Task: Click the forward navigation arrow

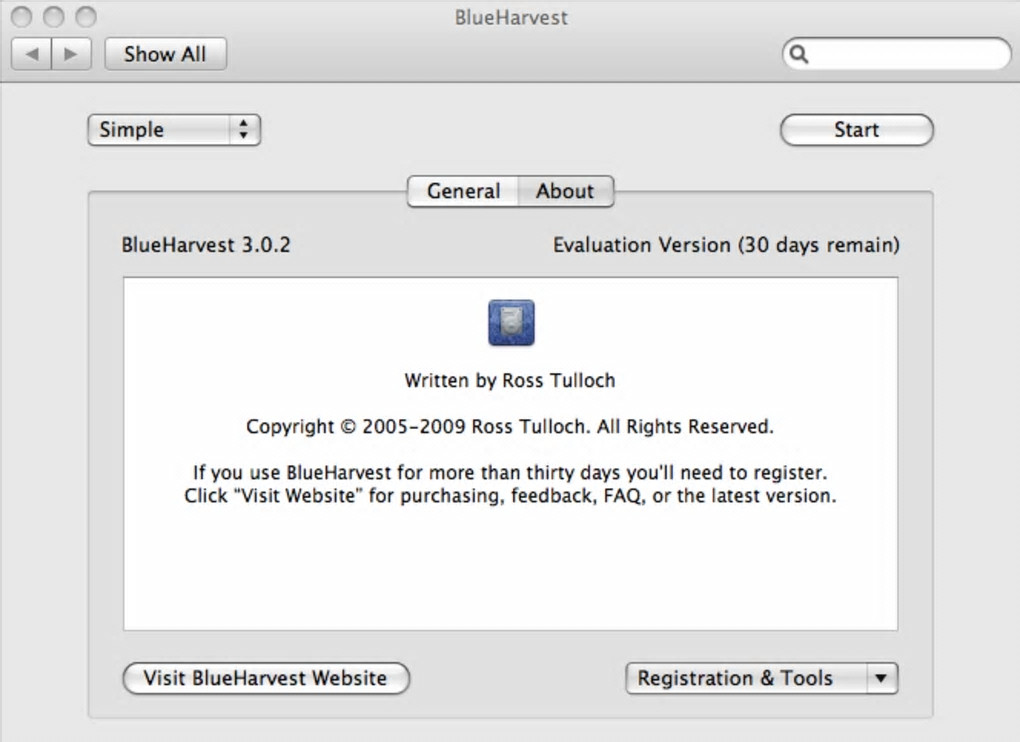Action: [x=71, y=54]
